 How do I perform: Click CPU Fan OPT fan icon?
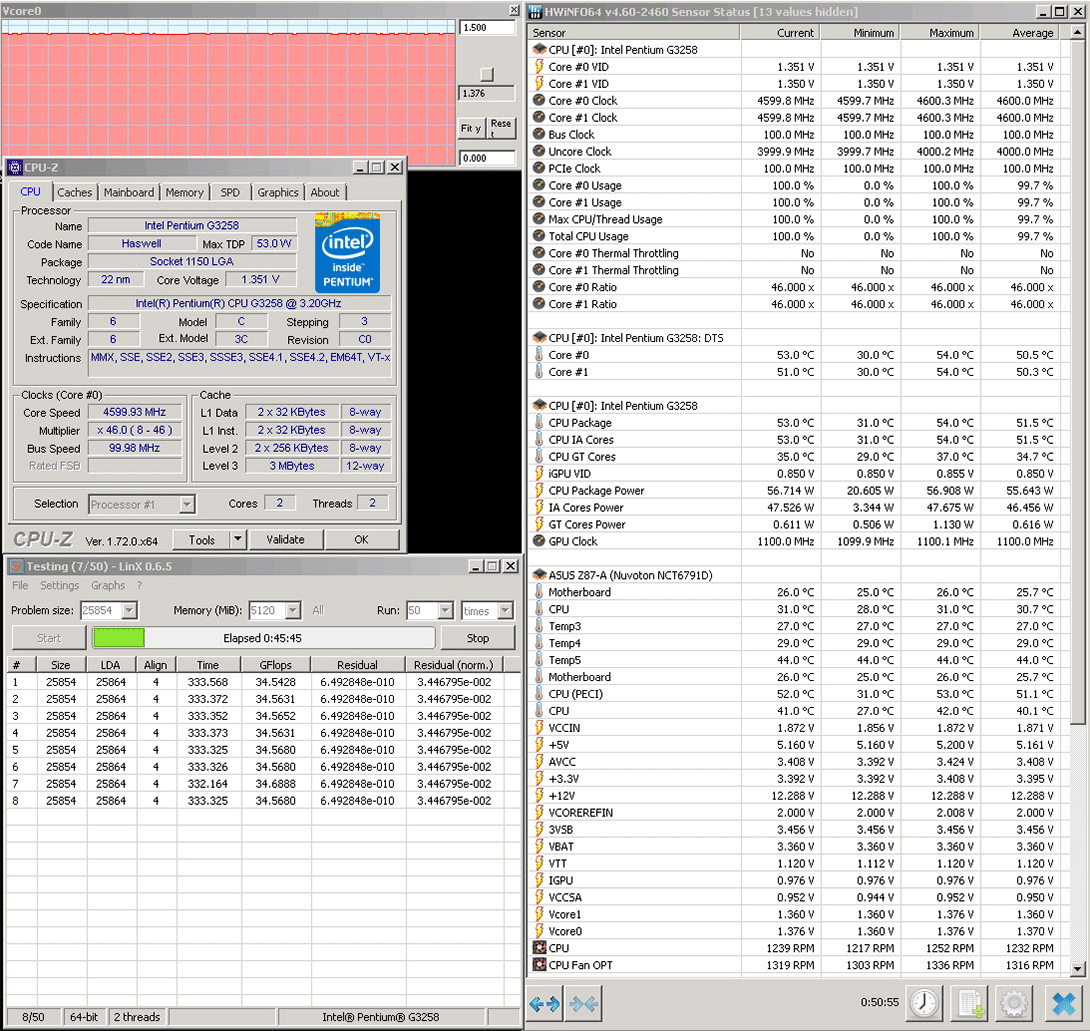[x=539, y=964]
